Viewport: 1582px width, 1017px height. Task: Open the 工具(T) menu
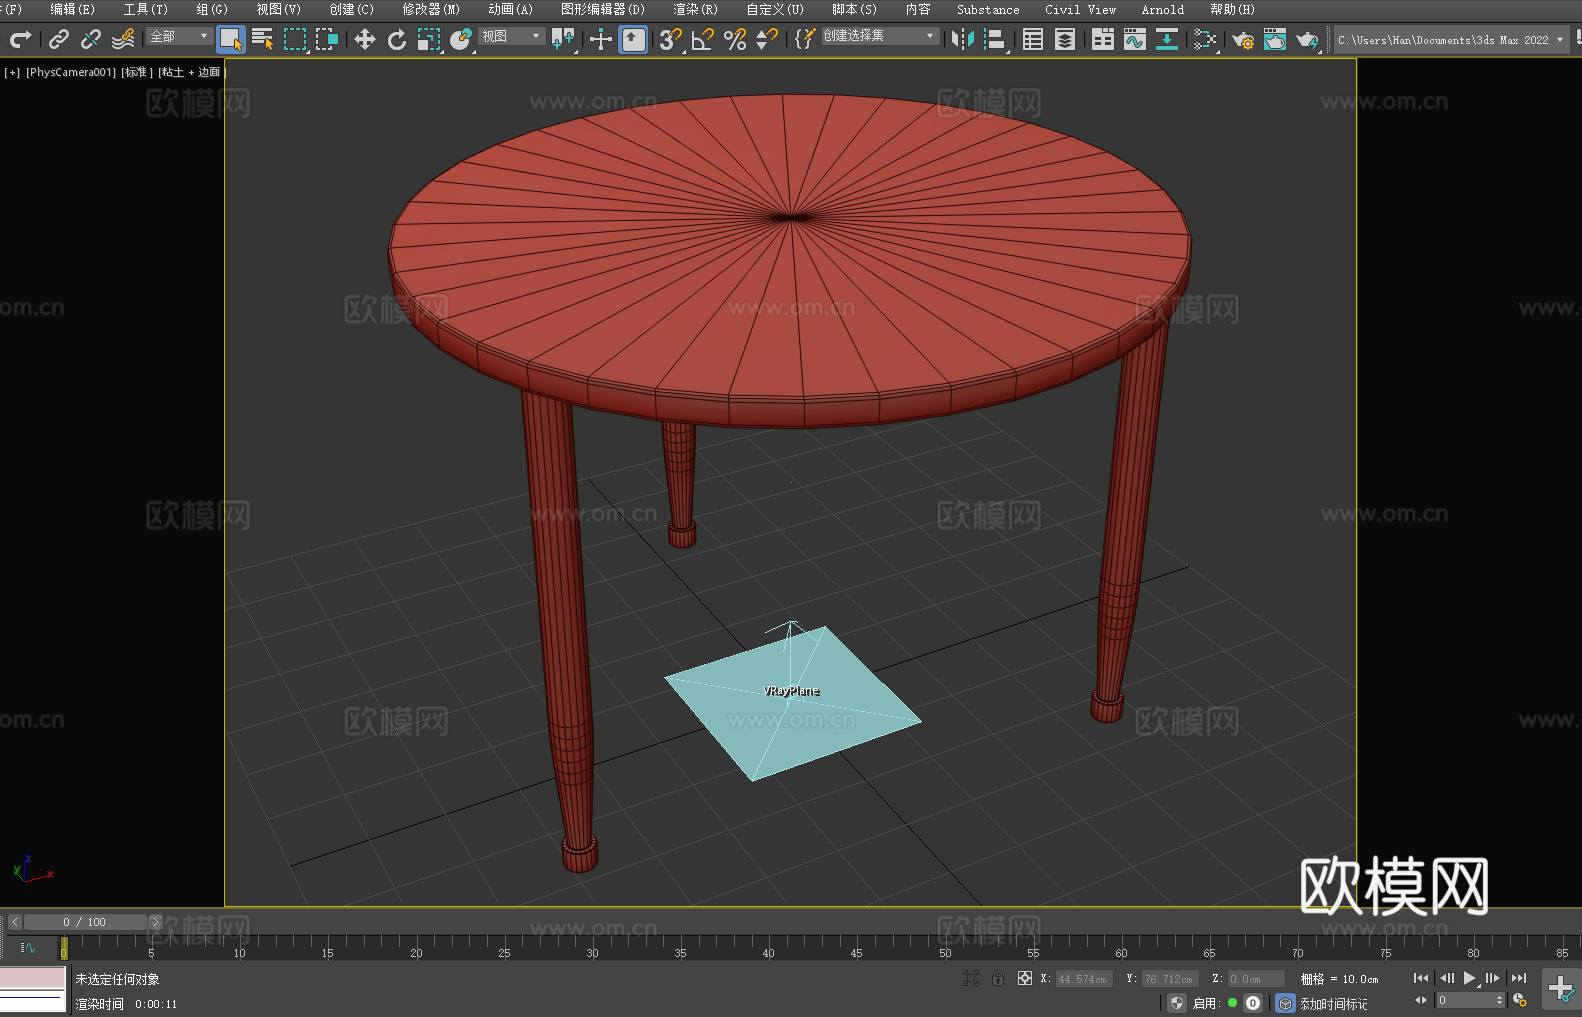click(146, 9)
